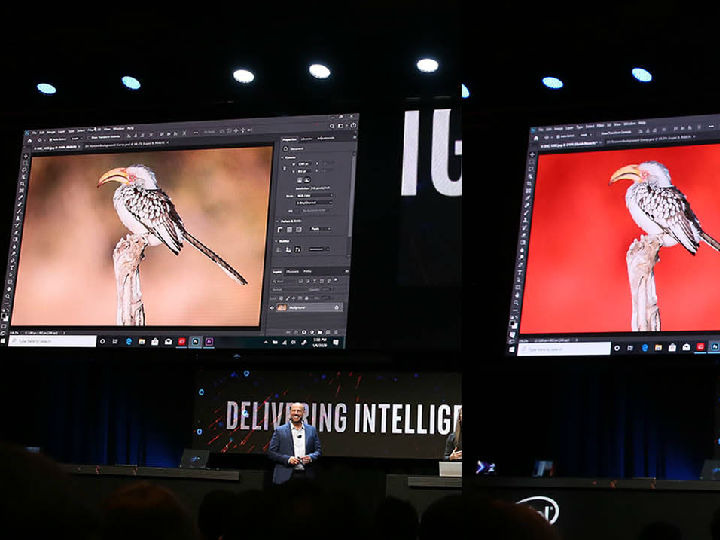Open the guide line style dropdown in Guides
720x540 pixels.
[319, 249]
